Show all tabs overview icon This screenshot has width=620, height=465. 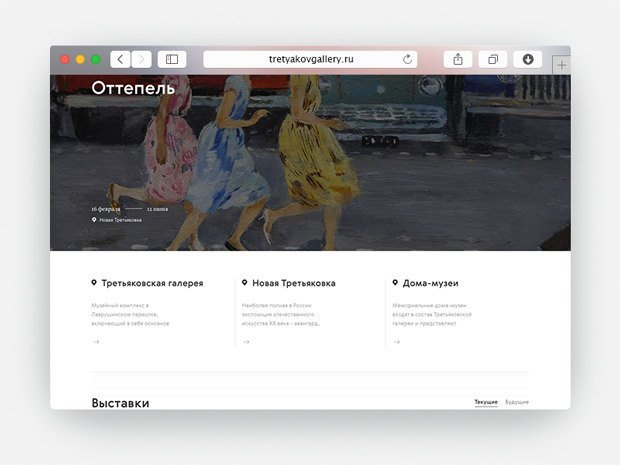[x=493, y=60]
